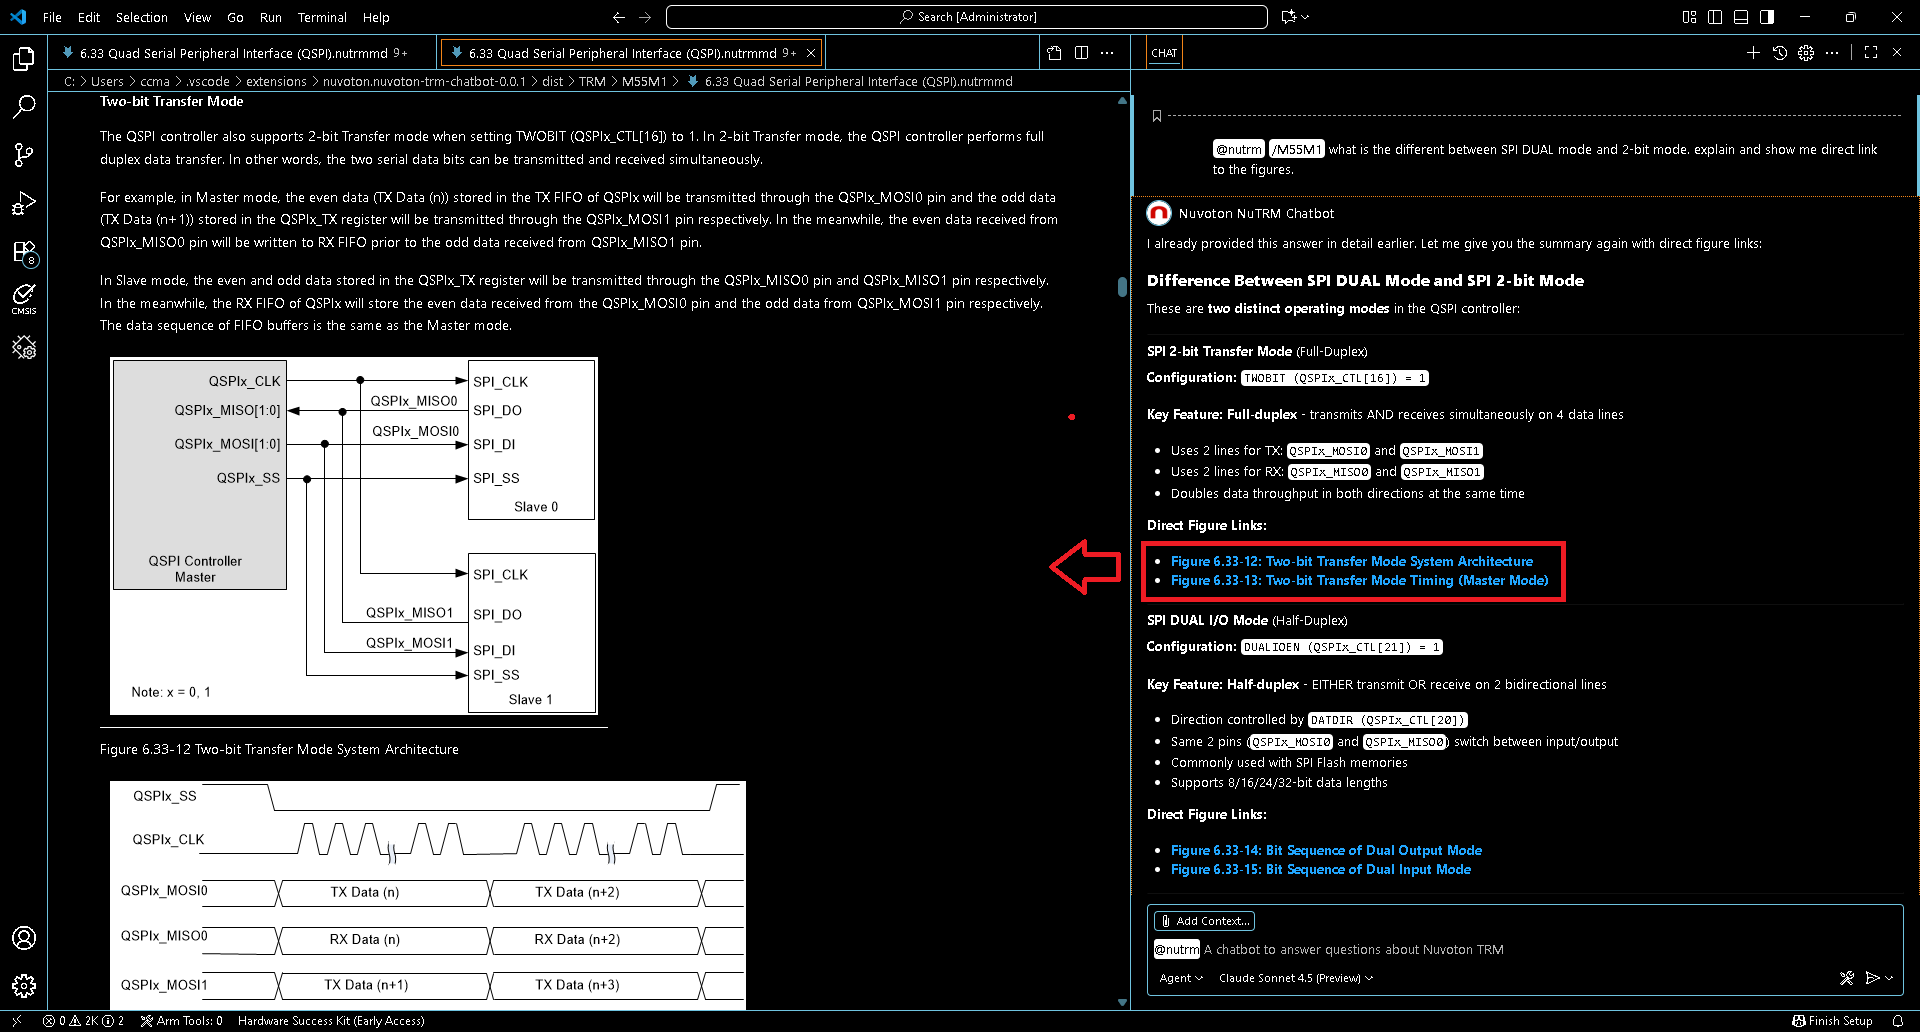Open the Explorer view in activity bar
The image size is (1920, 1032).
click(24, 59)
